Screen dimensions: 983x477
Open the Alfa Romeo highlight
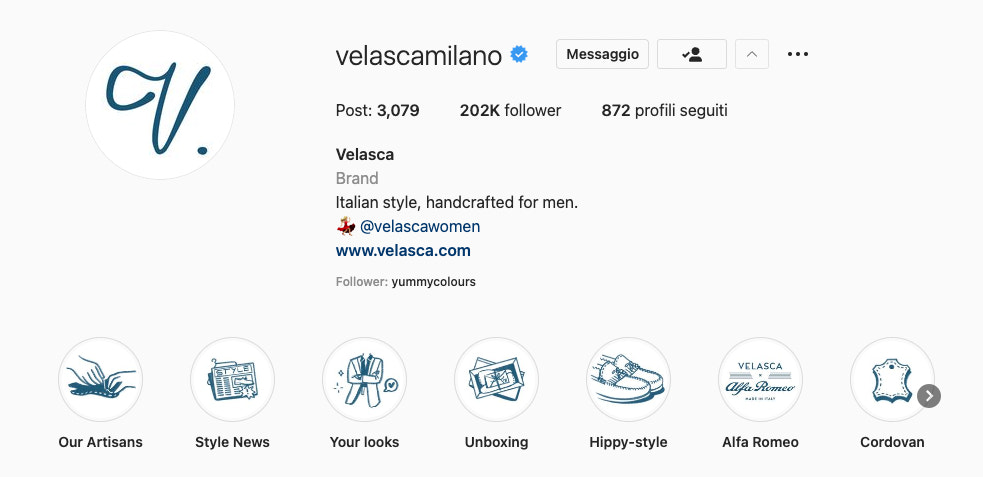coord(760,380)
